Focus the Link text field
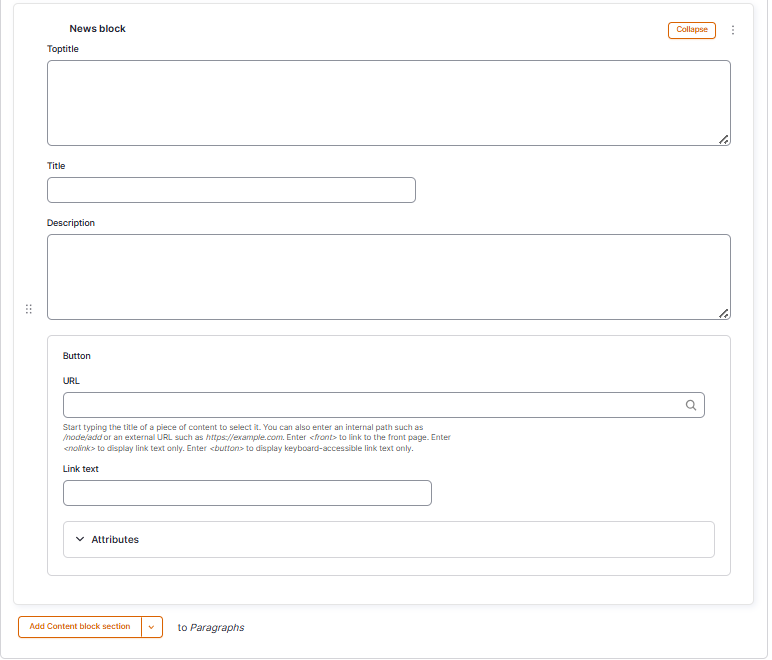Screen dimensions: 772x660 [x=247, y=493]
